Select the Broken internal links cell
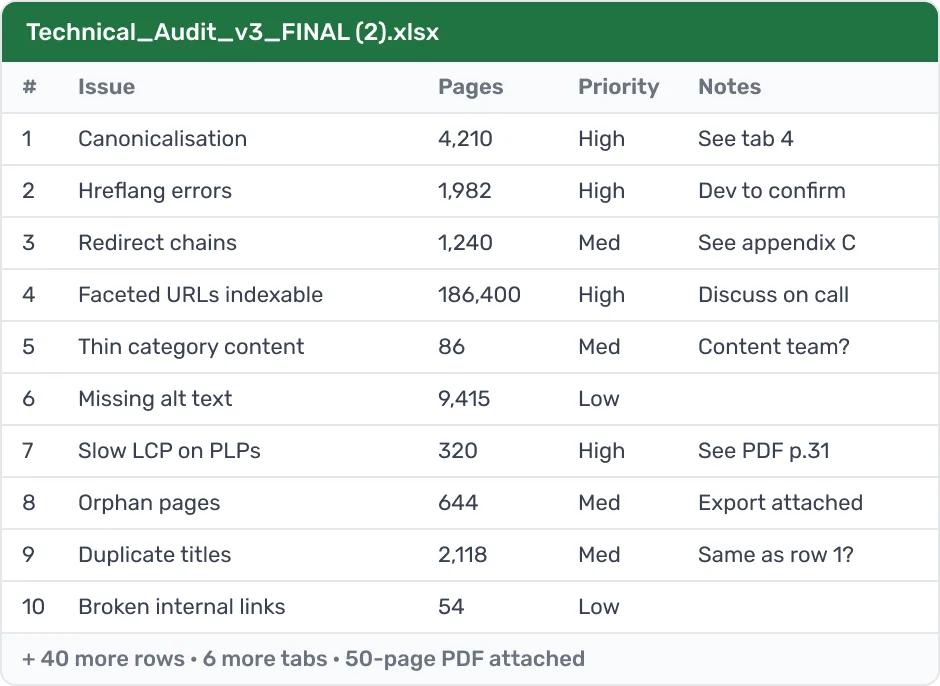This screenshot has width=940, height=686. [x=182, y=607]
